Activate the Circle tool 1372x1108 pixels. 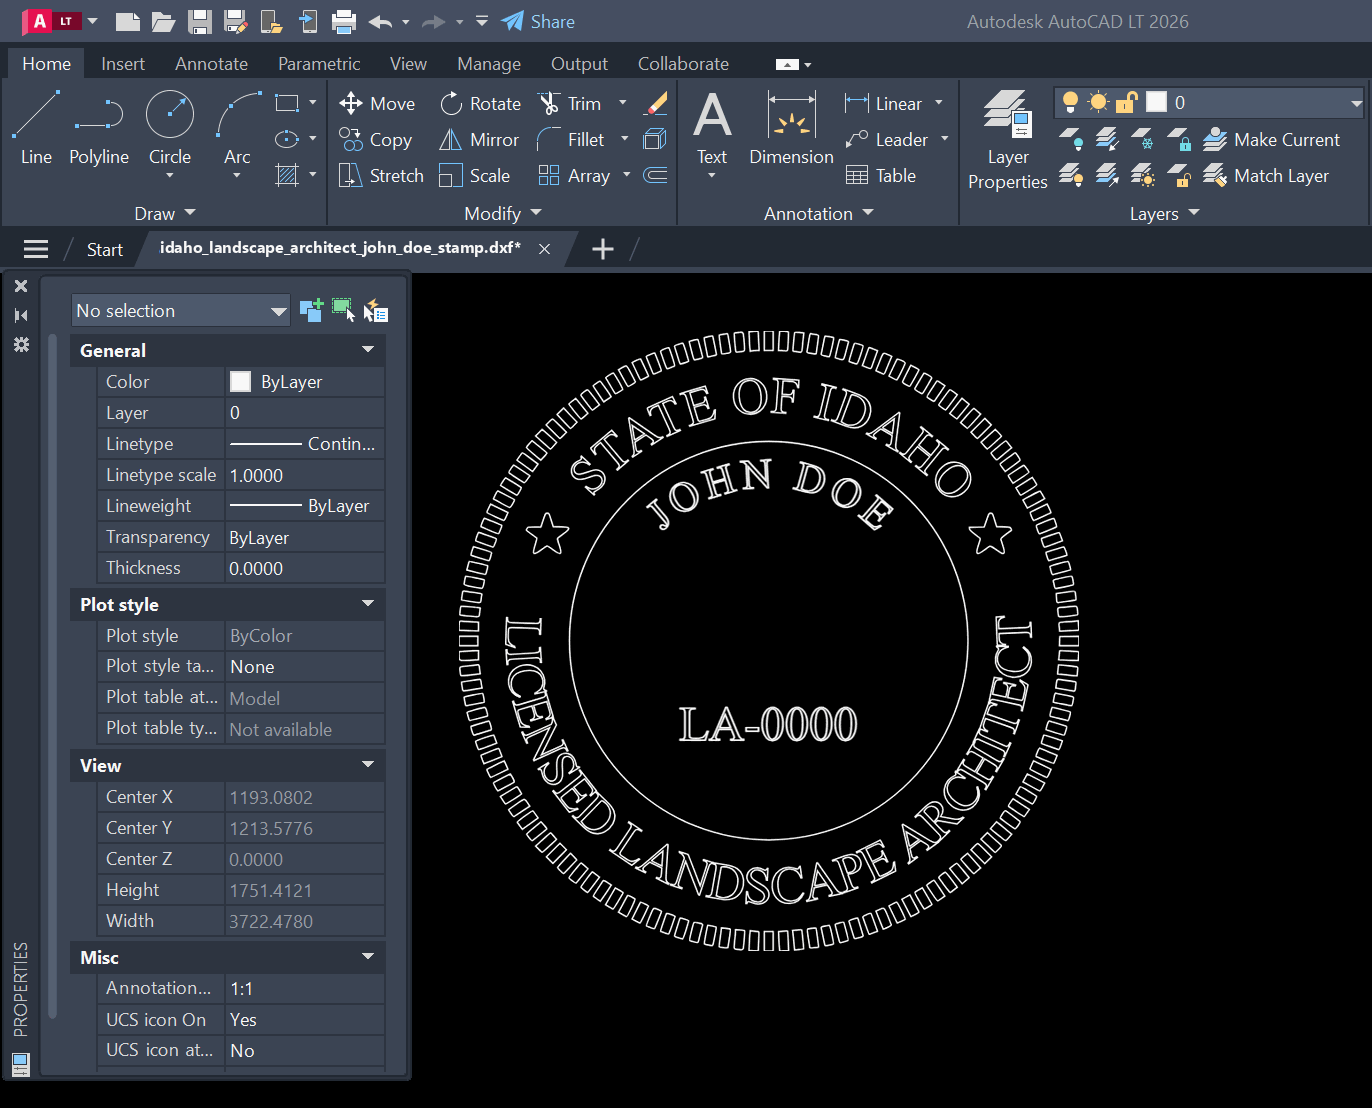[170, 127]
